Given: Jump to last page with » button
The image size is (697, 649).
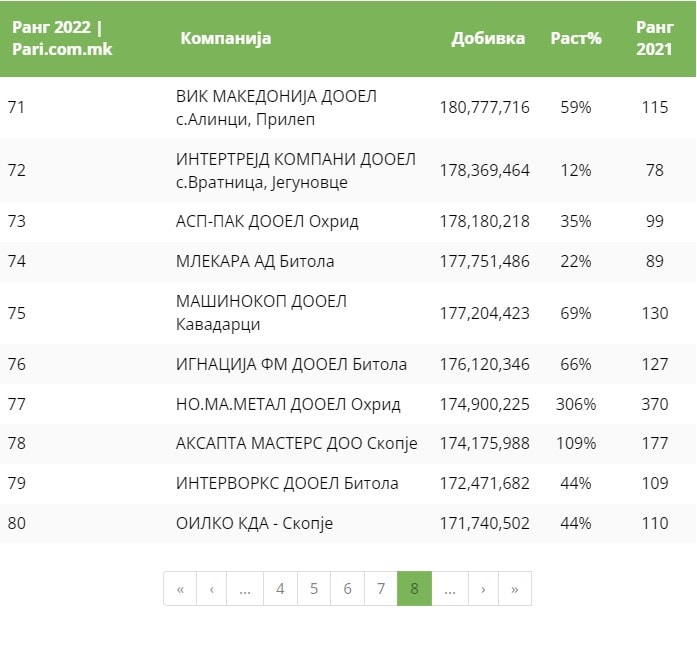Looking at the screenshot, I should [x=514, y=589].
